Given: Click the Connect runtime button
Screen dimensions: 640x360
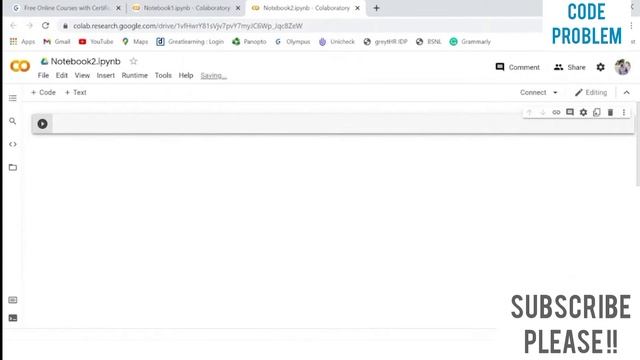Looking at the screenshot, I should (x=533, y=92).
